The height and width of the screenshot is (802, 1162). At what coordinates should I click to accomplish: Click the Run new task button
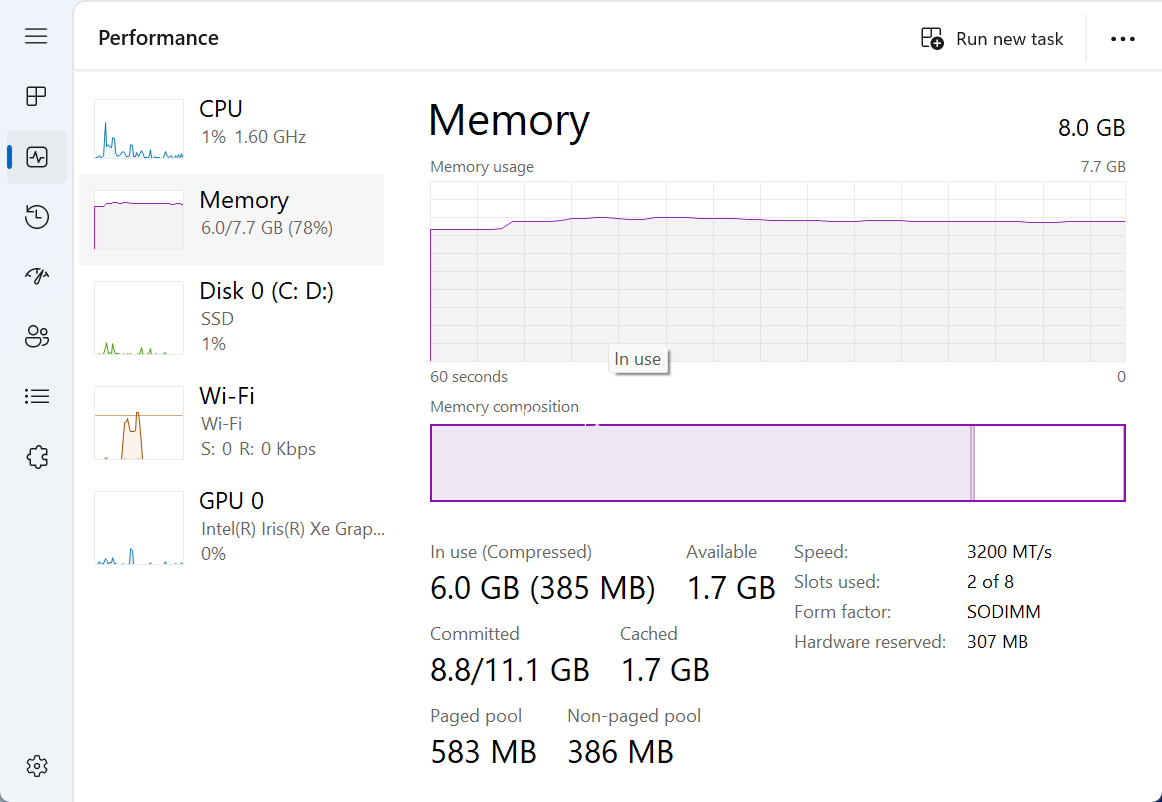click(x=992, y=39)
